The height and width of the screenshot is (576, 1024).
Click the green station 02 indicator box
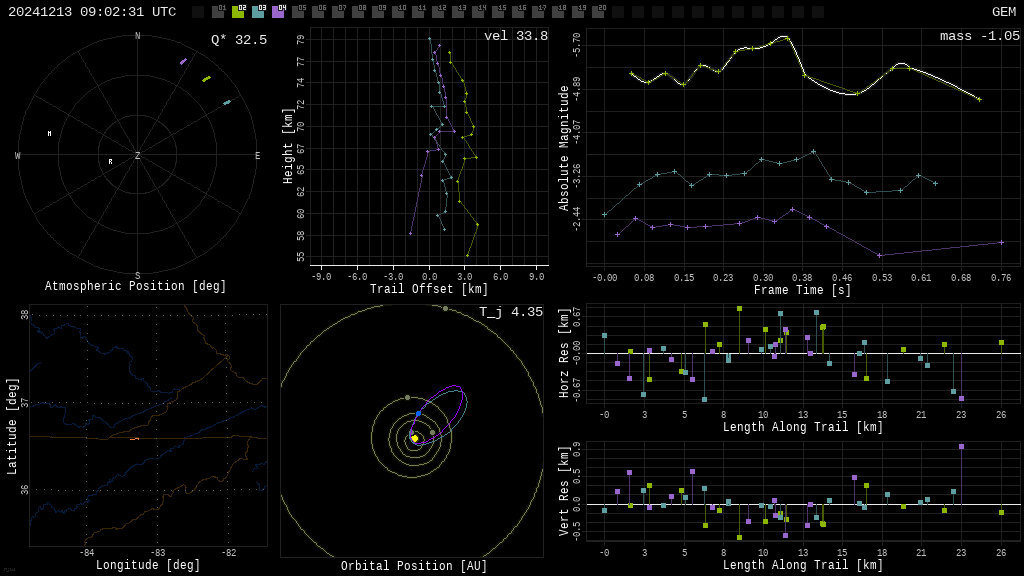point(238,12)
